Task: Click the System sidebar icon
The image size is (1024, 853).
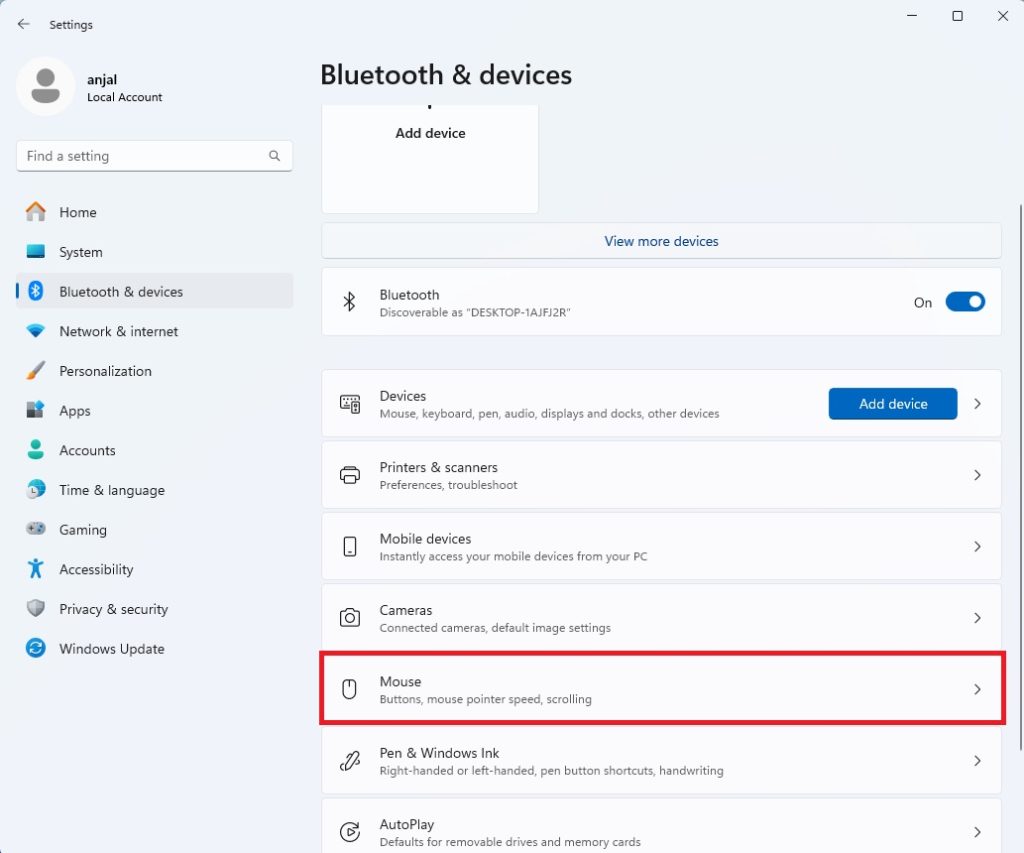Action: click(x=34, y=252)
